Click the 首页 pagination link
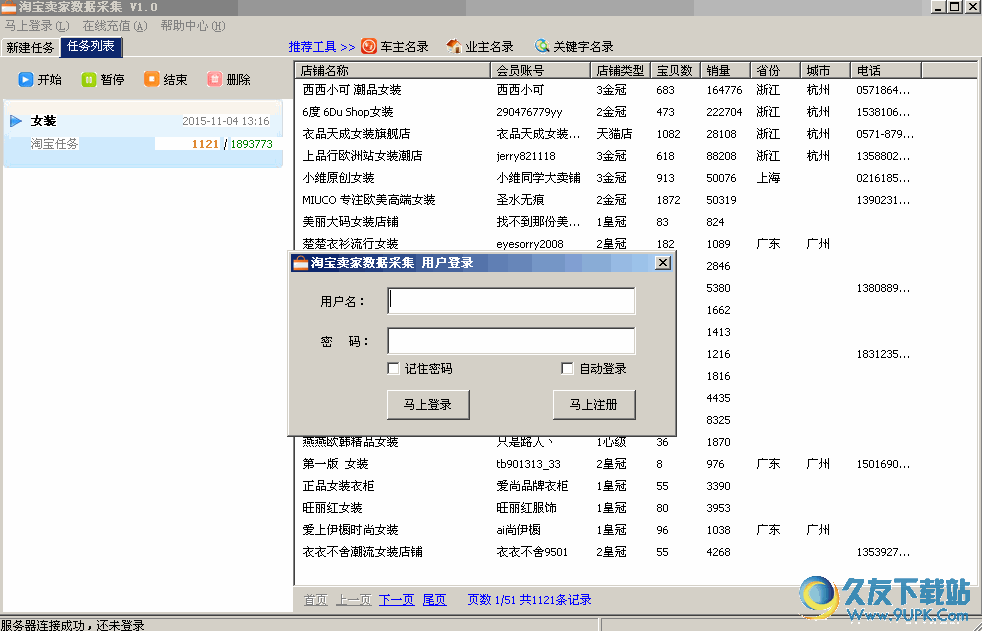This screenshot has height=631, width=982. point(316,600)
